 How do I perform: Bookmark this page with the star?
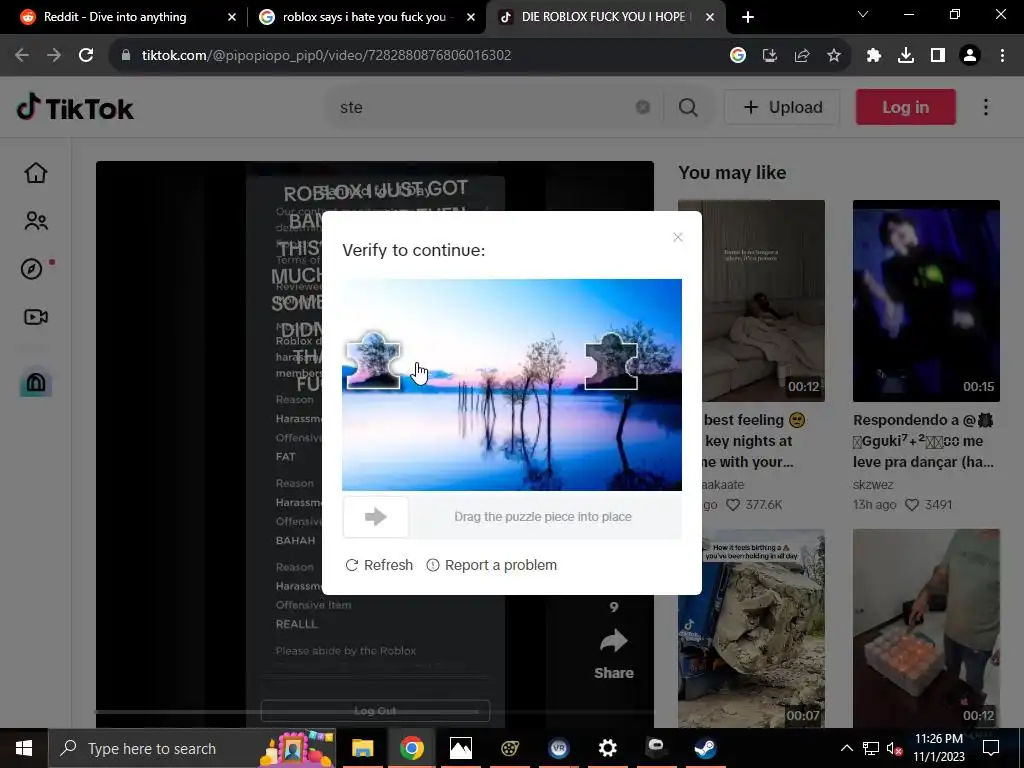pos(834,56)
